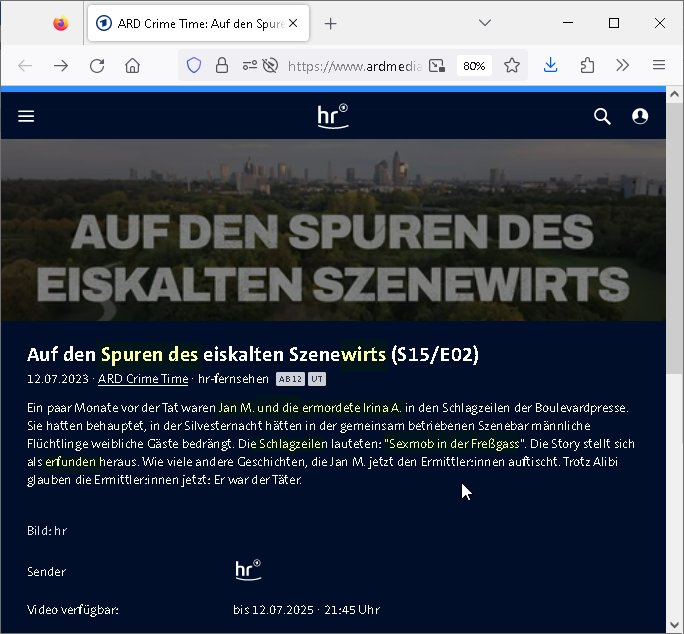Viewport: 684px width, 634px height.
Task: Click the address bar URL field
Action: (x=355, y=66)
